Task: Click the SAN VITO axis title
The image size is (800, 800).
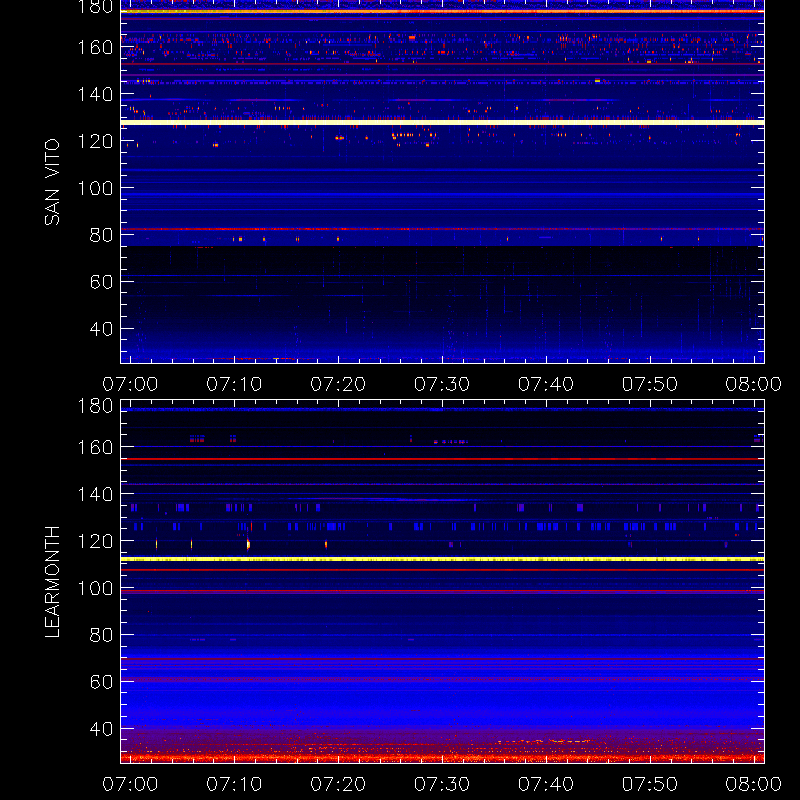Action: point(52,182)
